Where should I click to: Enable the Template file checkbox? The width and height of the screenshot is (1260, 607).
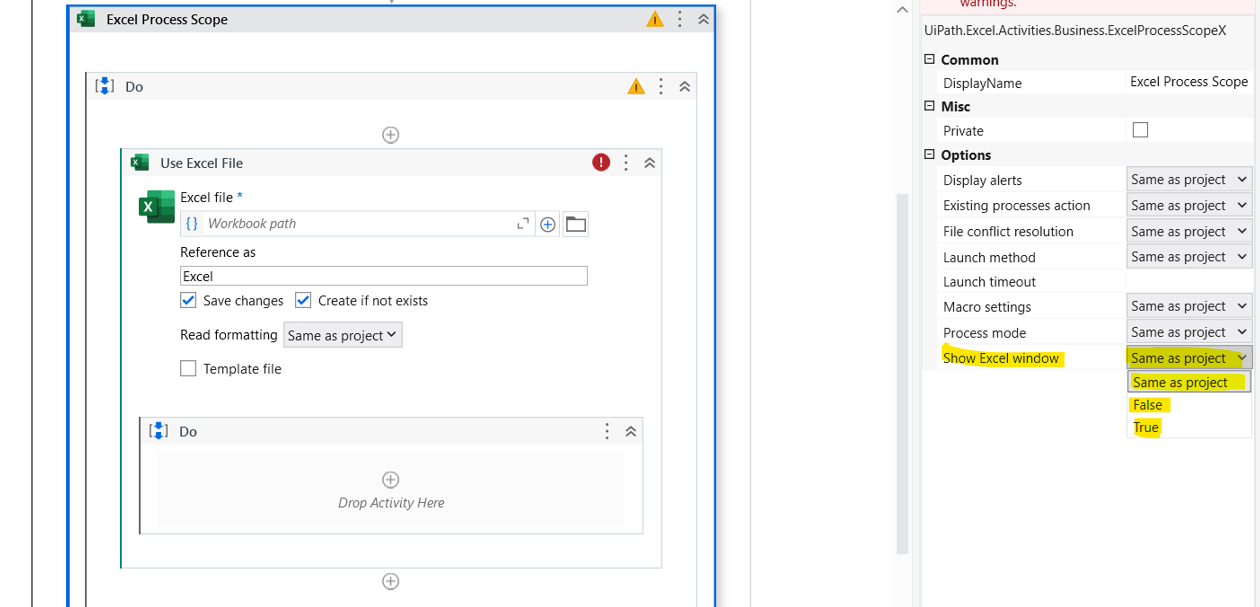pos(188,368)
